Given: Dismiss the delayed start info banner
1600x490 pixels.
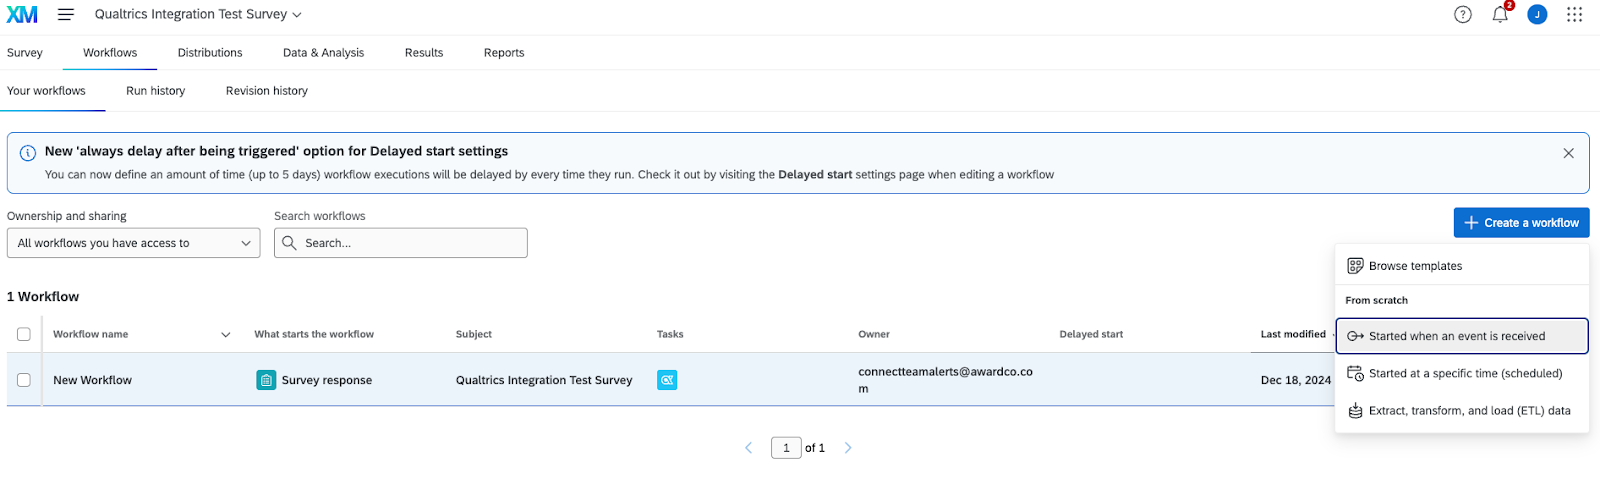Looking at the screenshot, I should (x=1568, y=153).
